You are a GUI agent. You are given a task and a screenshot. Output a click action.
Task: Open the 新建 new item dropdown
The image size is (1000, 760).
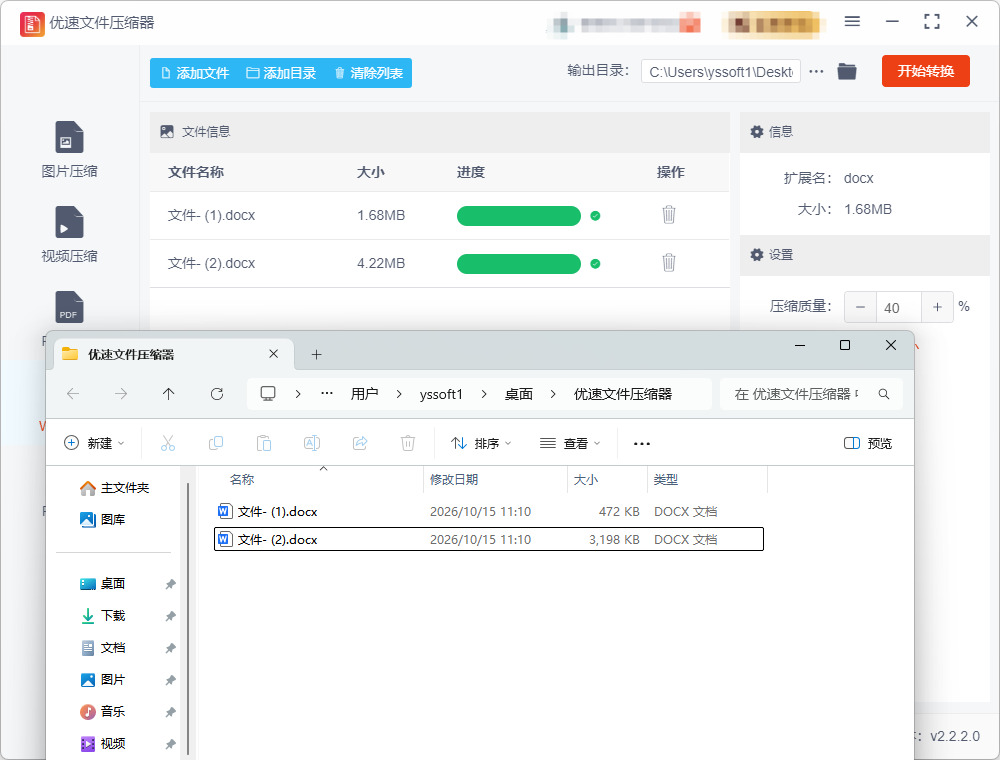[94, 443]
